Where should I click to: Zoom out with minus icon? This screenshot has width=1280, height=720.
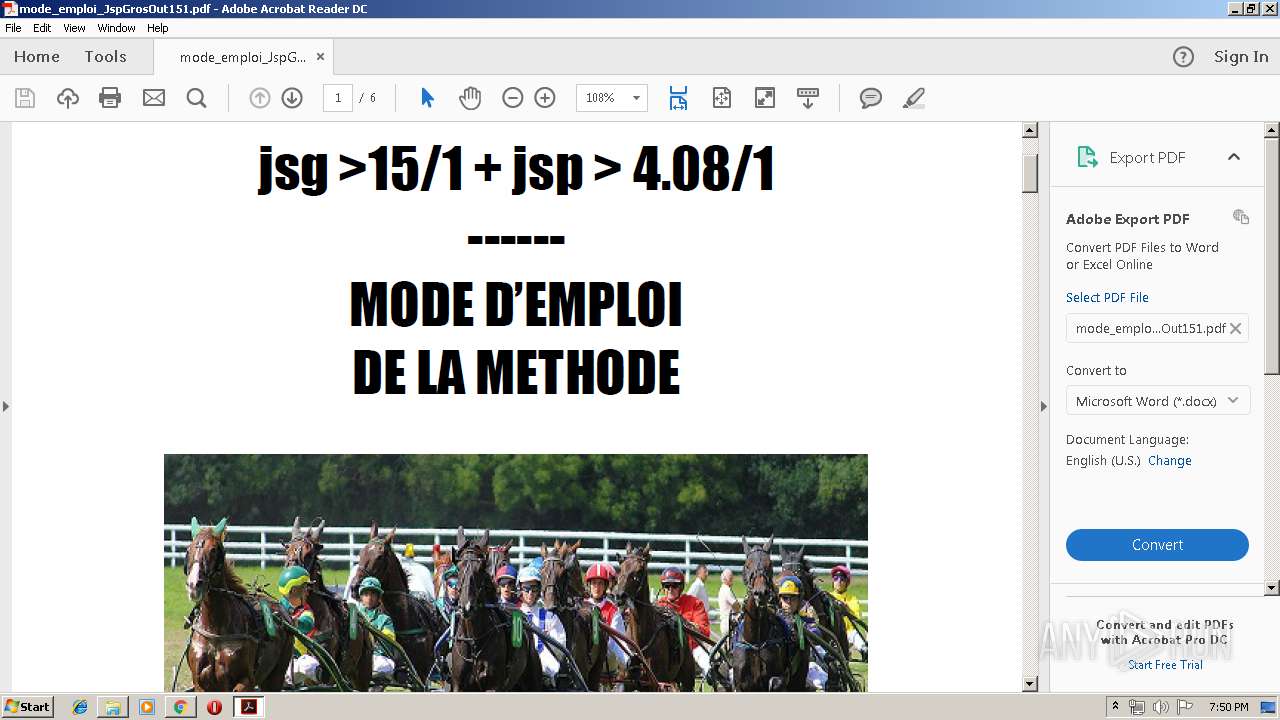pyautogui.click(x=512, y=98)
